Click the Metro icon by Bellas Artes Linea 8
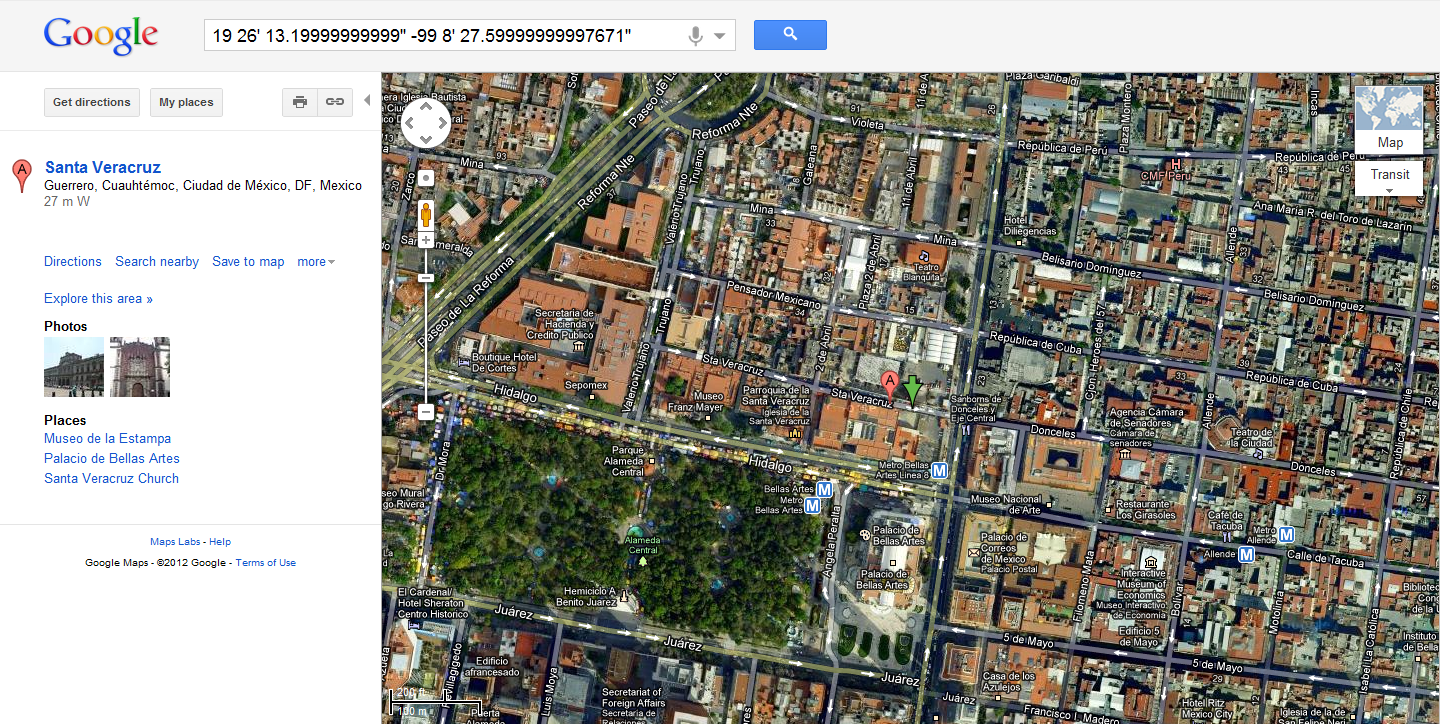This screenshot has height=724, width=1440. pyautogui.click(x=940, y=470)
